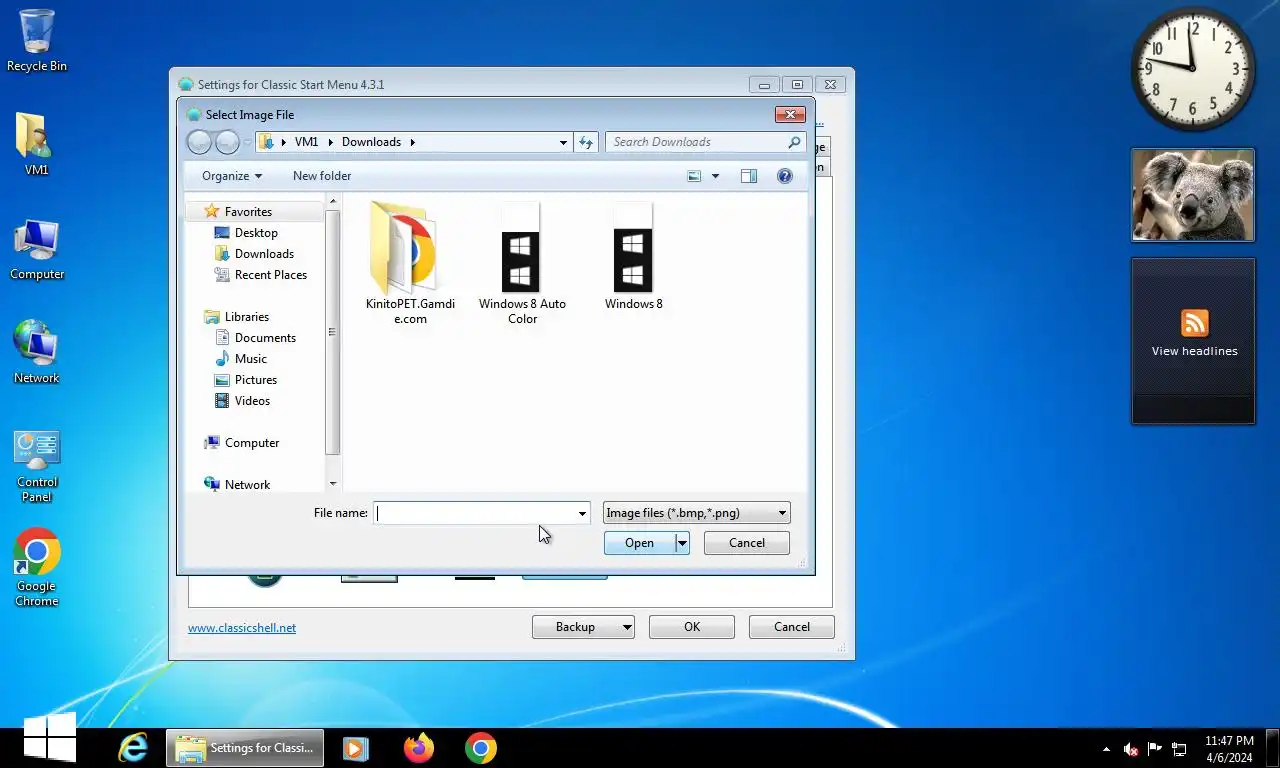1280x768 pixels.
Task: Launch Internet Explorer from taskbar
Action: 132,748
